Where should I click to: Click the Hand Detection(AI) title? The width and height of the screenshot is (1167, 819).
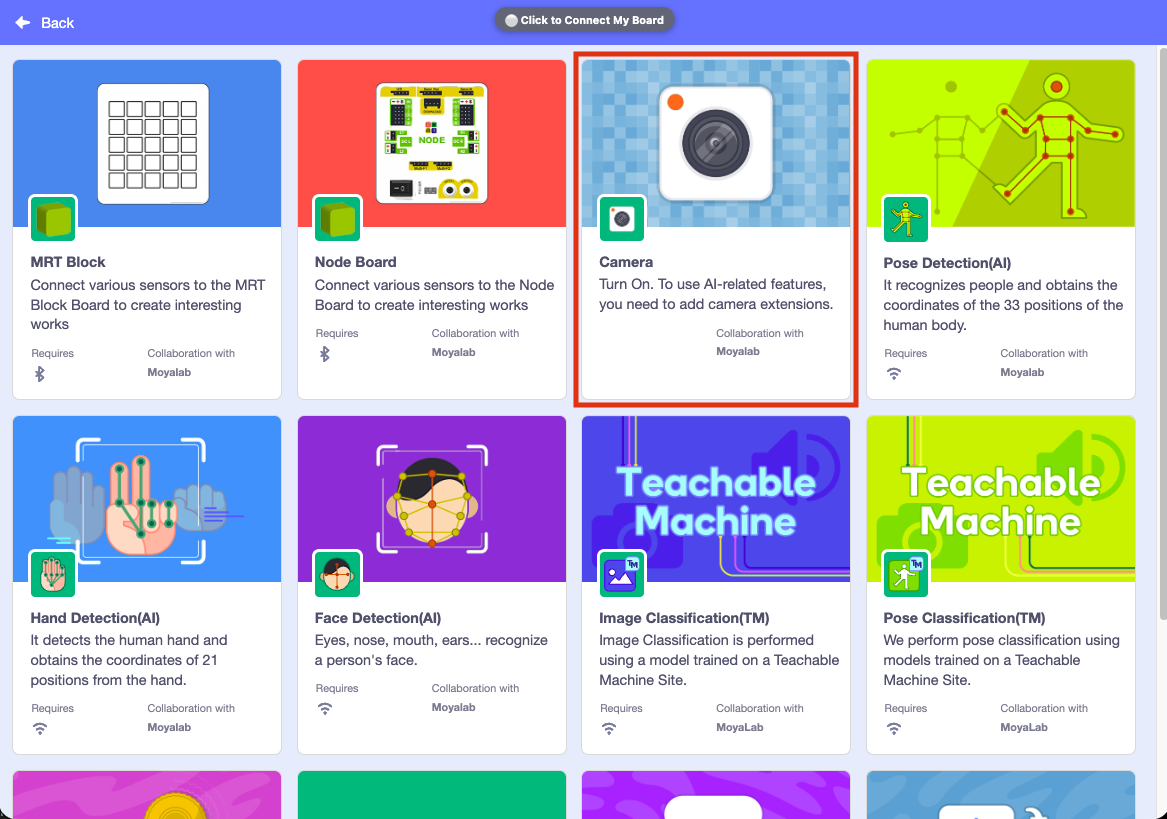click(95, 618)
